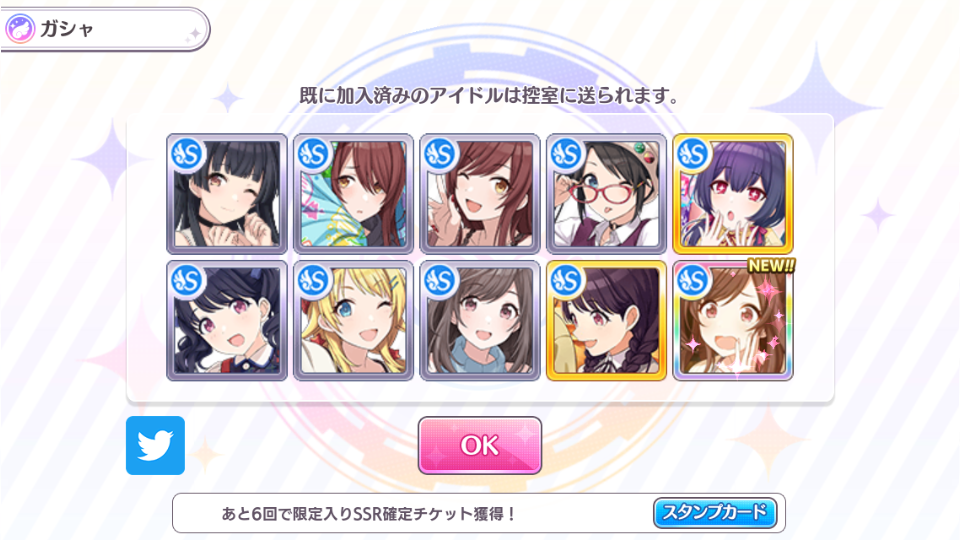This screenshot has height=540, width=960.
Task: Click the ガシャ title banner
Action: [x=105, y=29]
